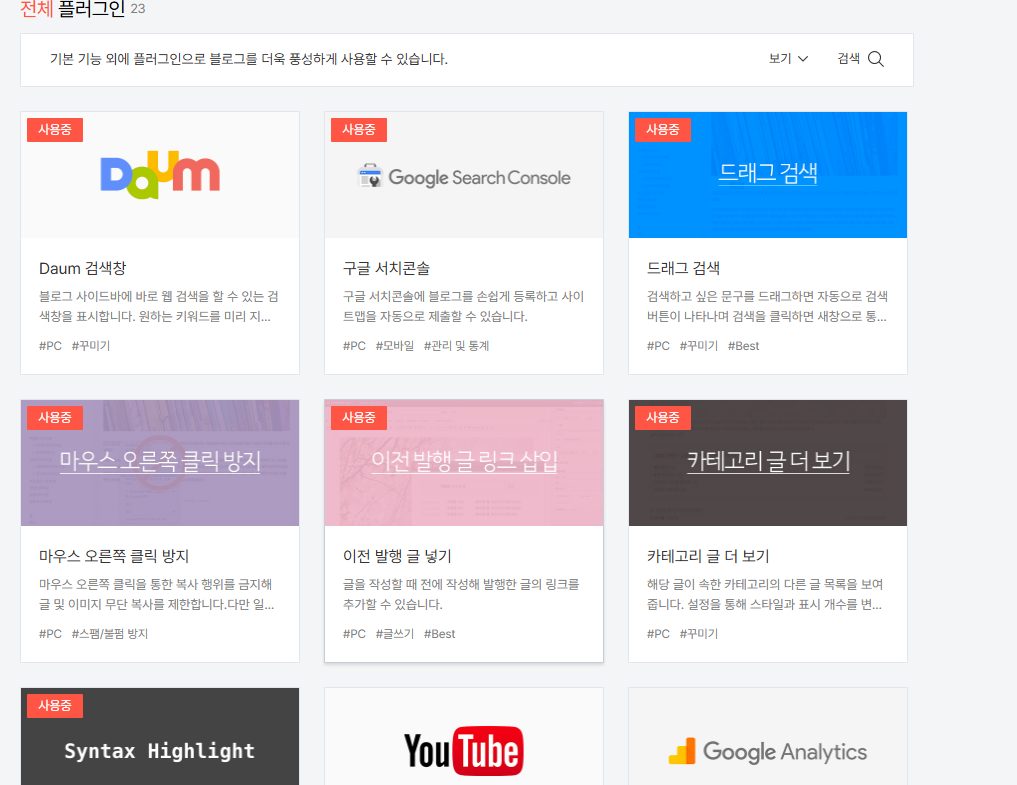
Task: Select #모바일 tag under 구글 서치콘솔
Action: point(394,346)
